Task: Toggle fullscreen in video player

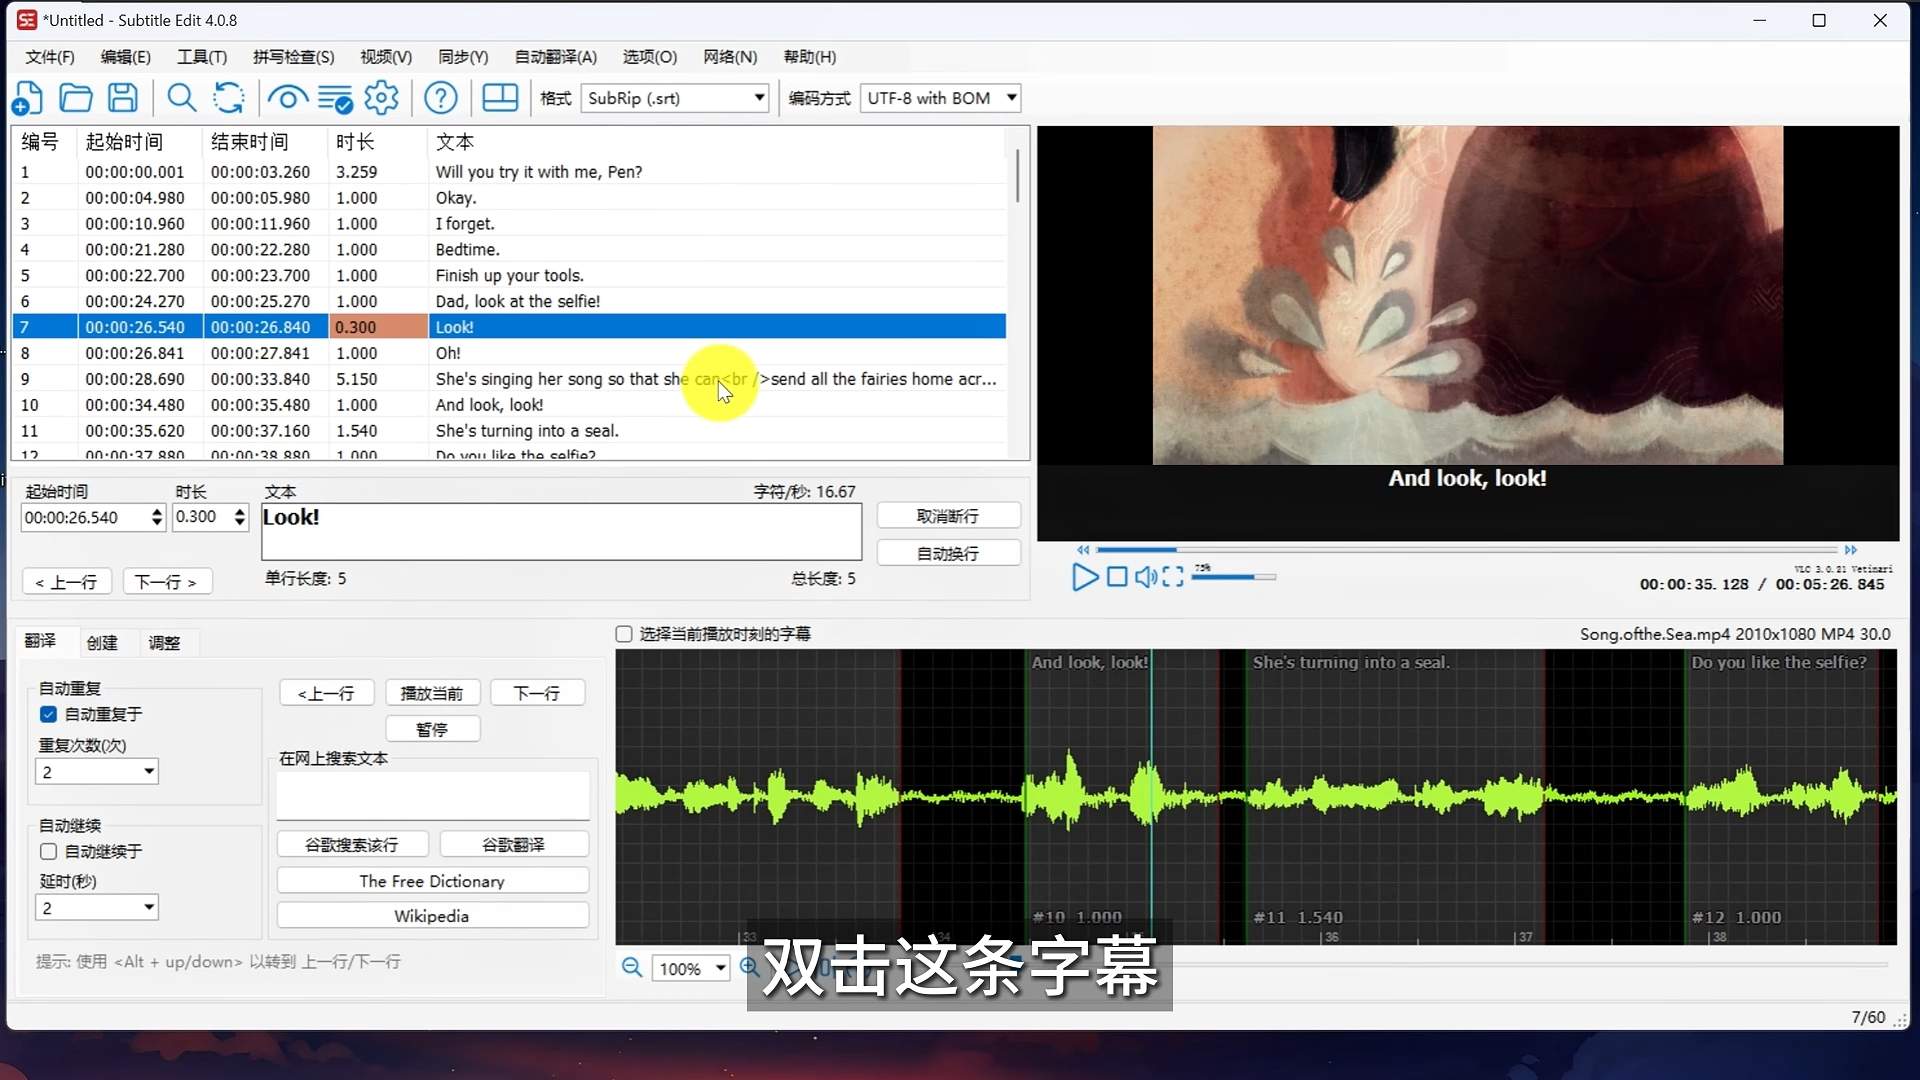Action: pyautogui.click(x=1173, y=577)
